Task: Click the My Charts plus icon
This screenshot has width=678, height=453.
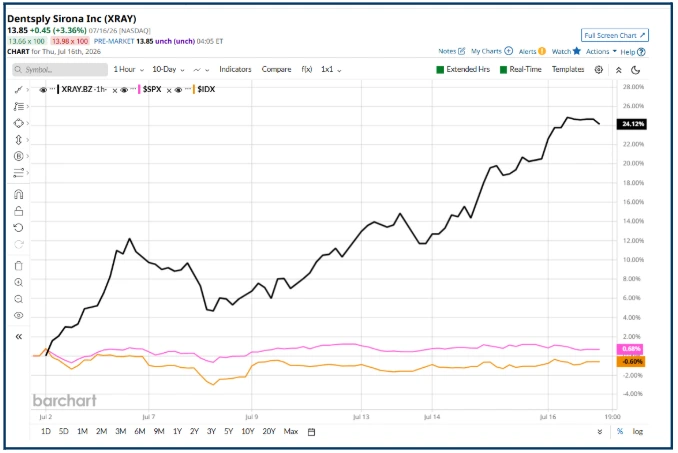Action: coord(508,51)
